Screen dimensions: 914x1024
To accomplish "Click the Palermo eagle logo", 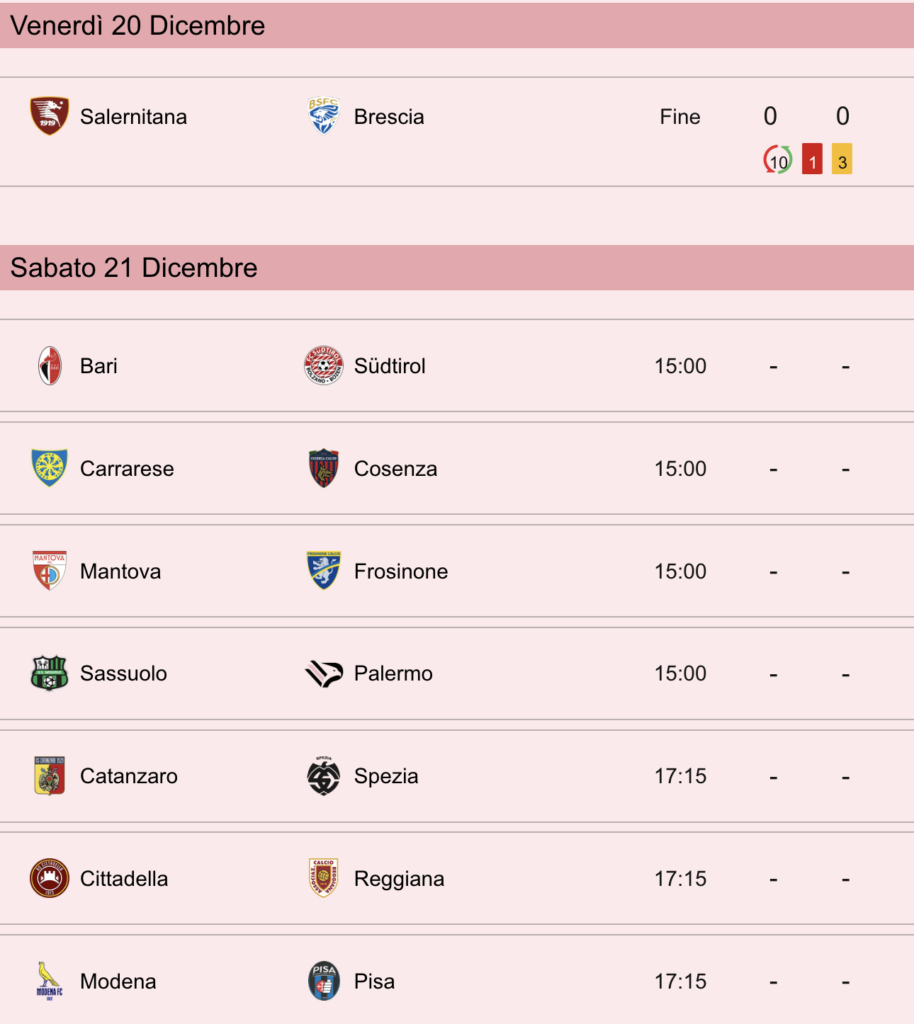I will tap(324, 673).
